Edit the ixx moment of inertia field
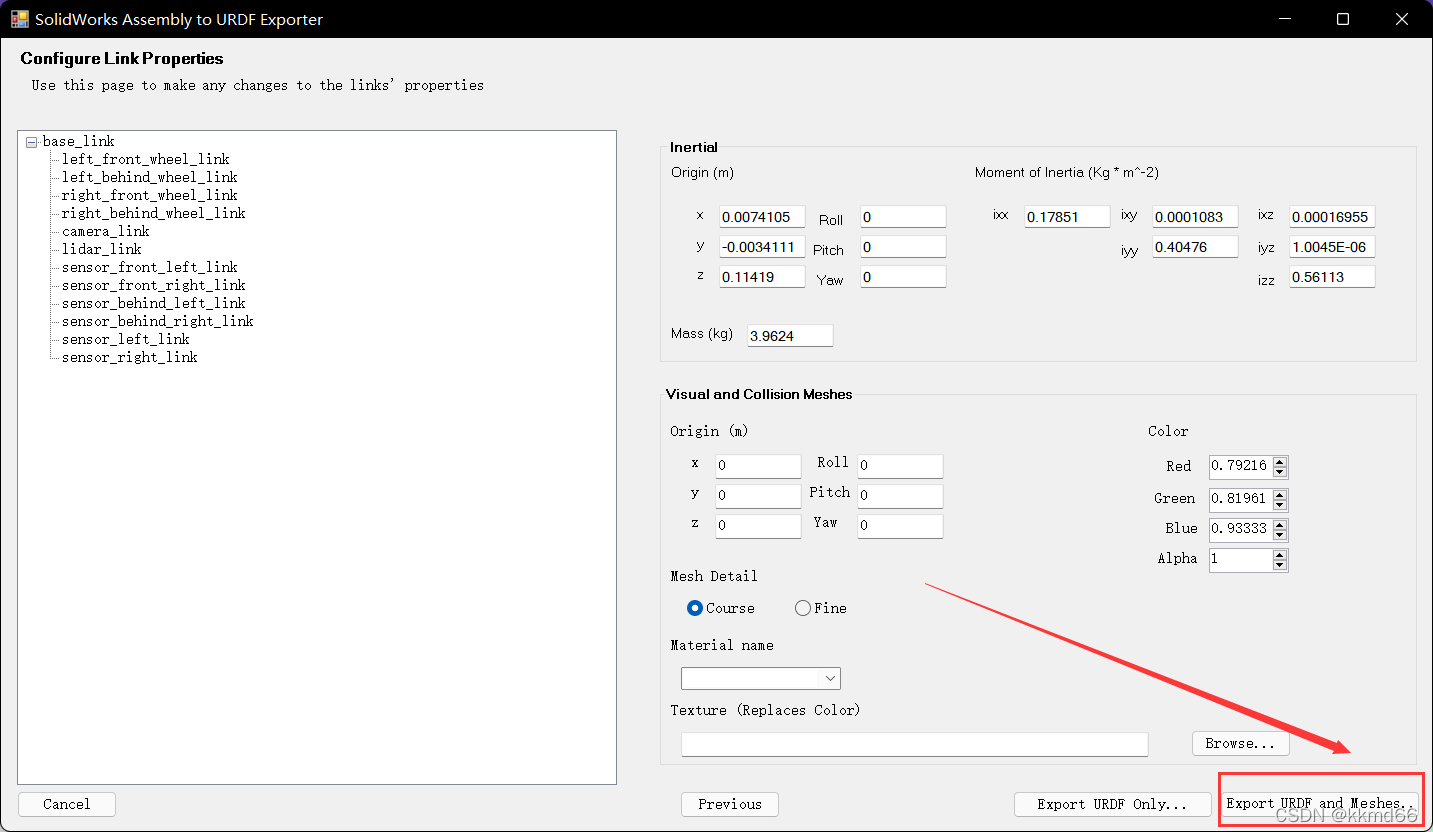This screenshot has width=1433, height=832. [x=1067, y=217]
